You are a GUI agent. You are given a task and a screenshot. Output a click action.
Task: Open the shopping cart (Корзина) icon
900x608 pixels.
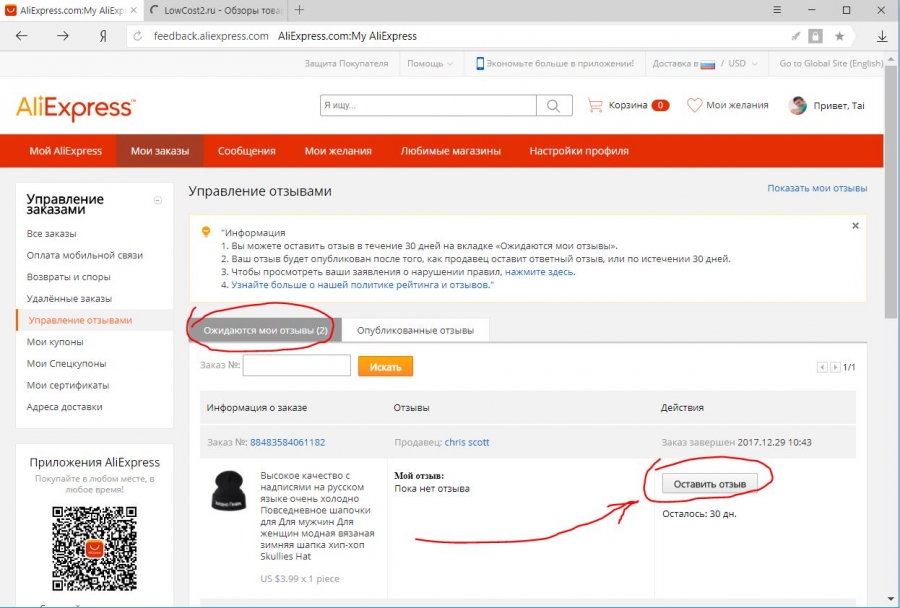click(596, 105)
